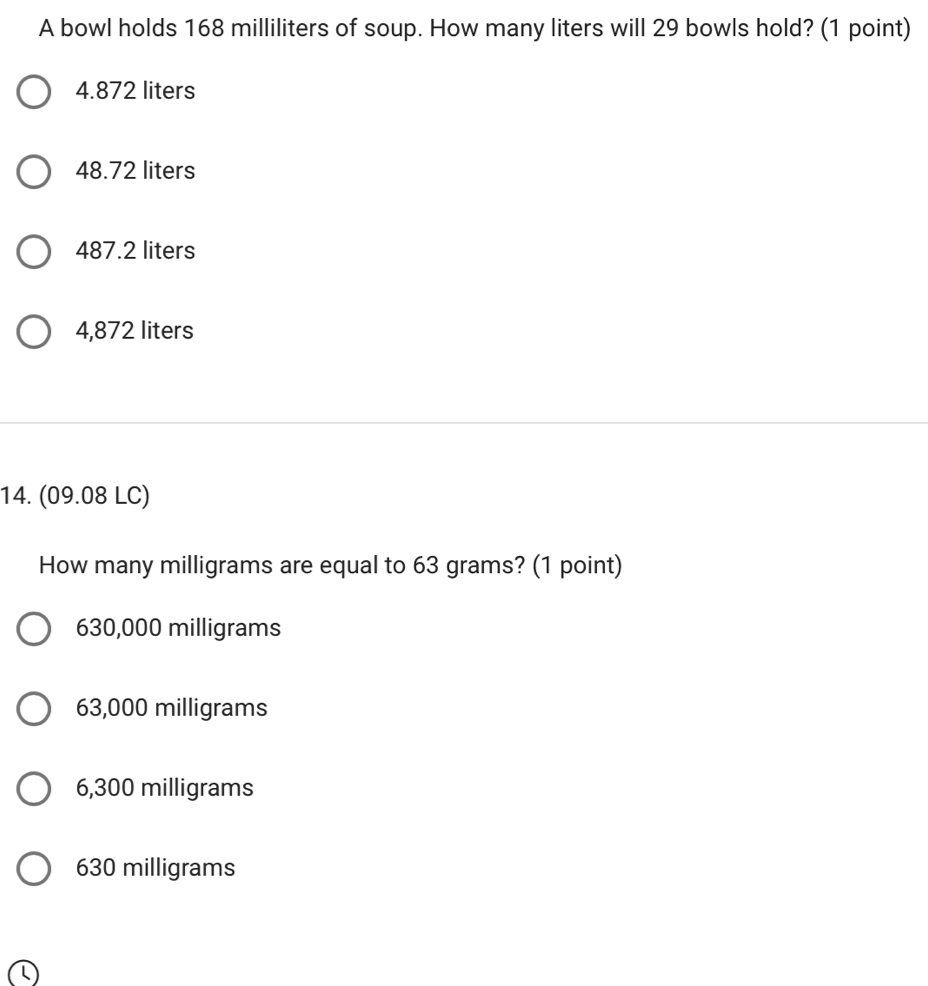The image size is (928, 986).
Task: Click the "6,300 milligrams" answer label
Action: coord(164,788)
